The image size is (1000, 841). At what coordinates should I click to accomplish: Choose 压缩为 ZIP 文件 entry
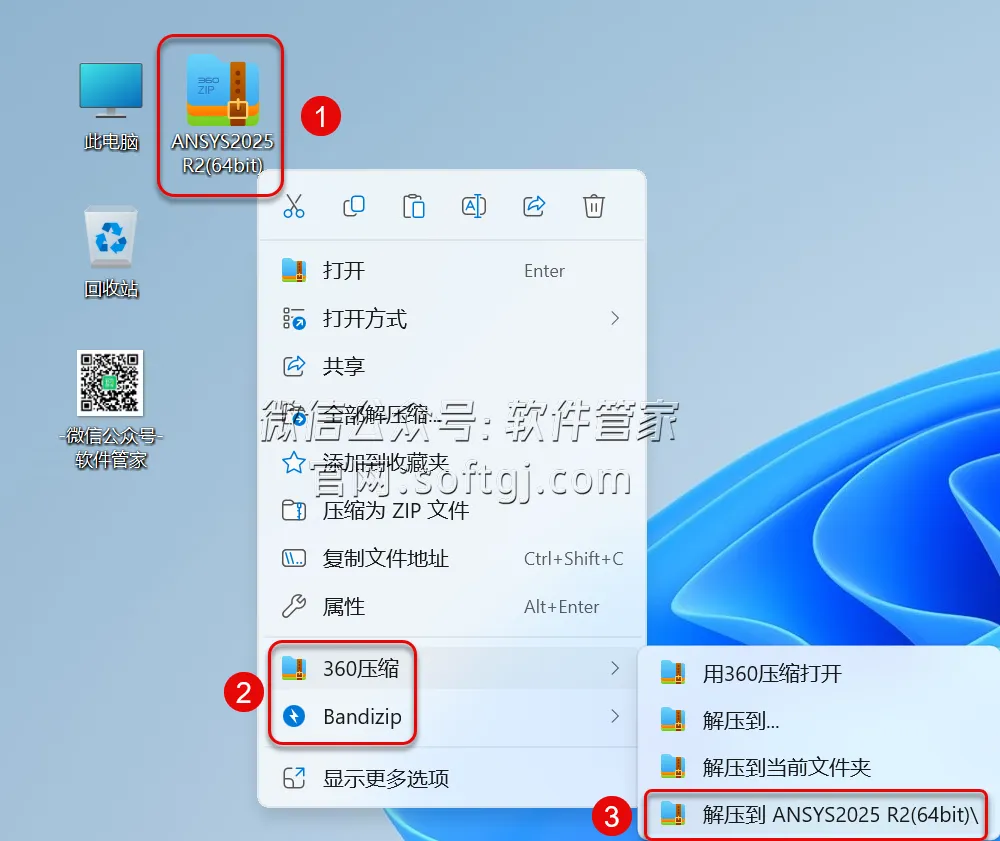[x=452, y=510]
